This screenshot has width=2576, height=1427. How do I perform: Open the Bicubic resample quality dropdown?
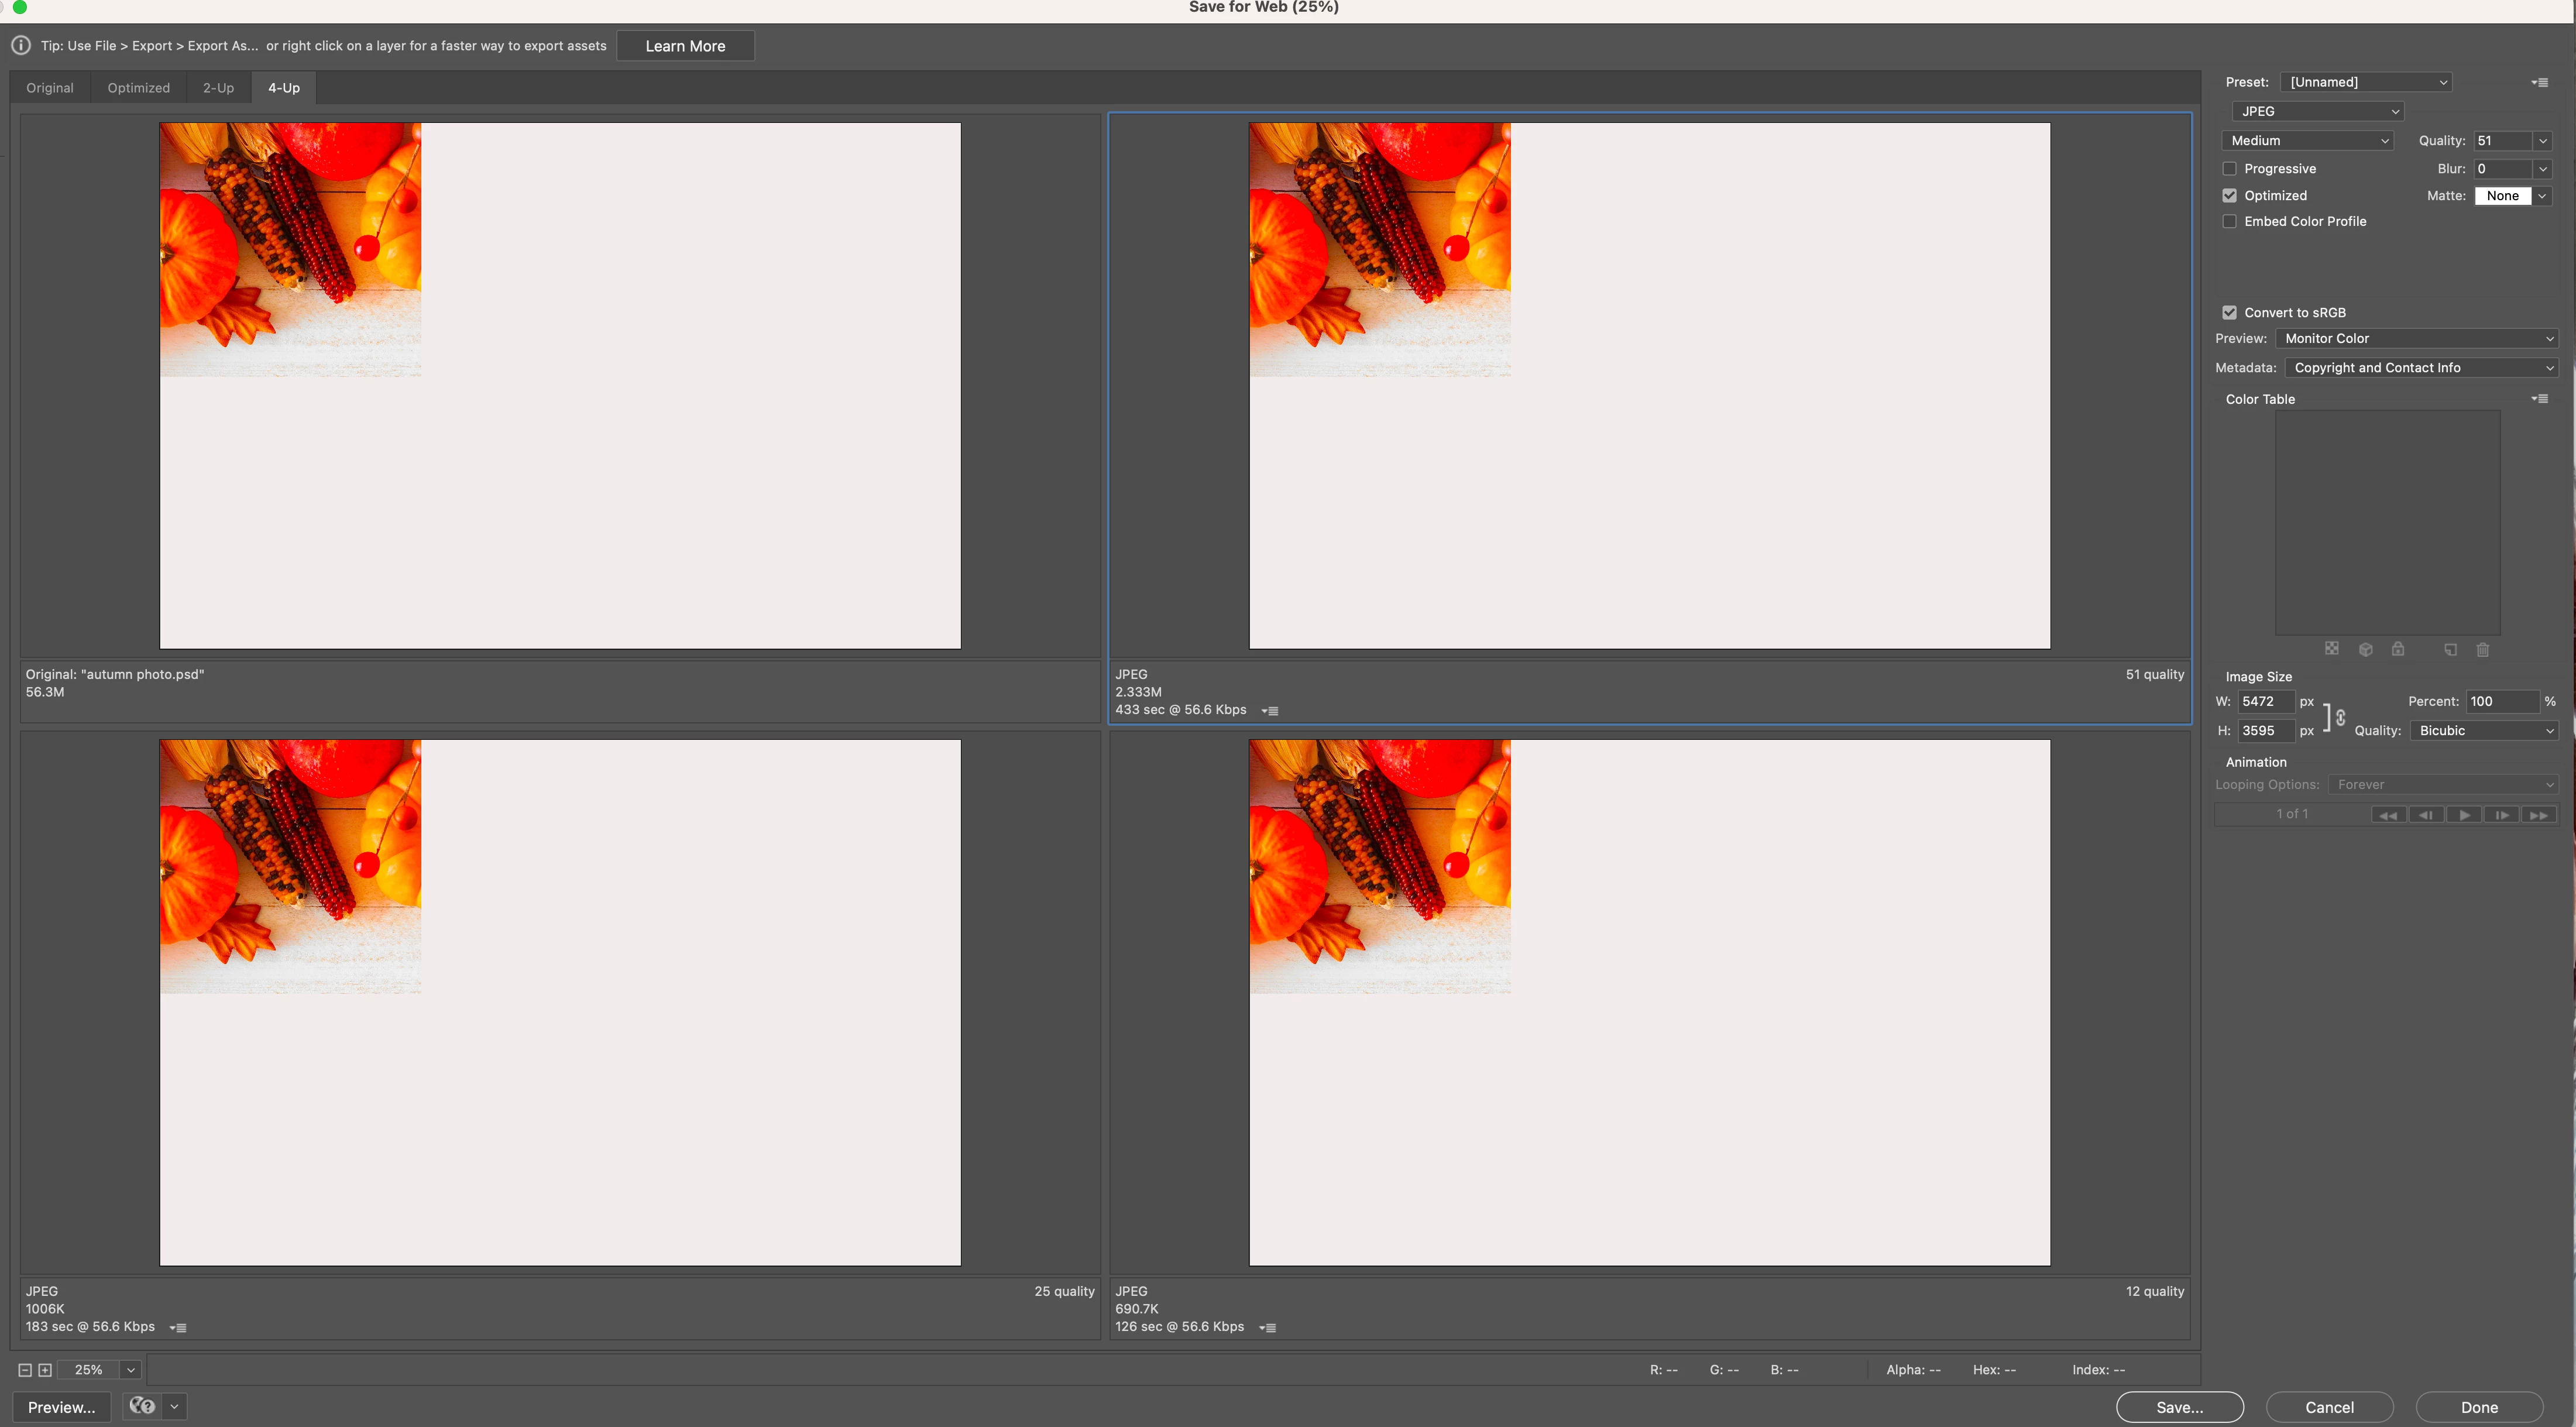[x=2484, y=731]
